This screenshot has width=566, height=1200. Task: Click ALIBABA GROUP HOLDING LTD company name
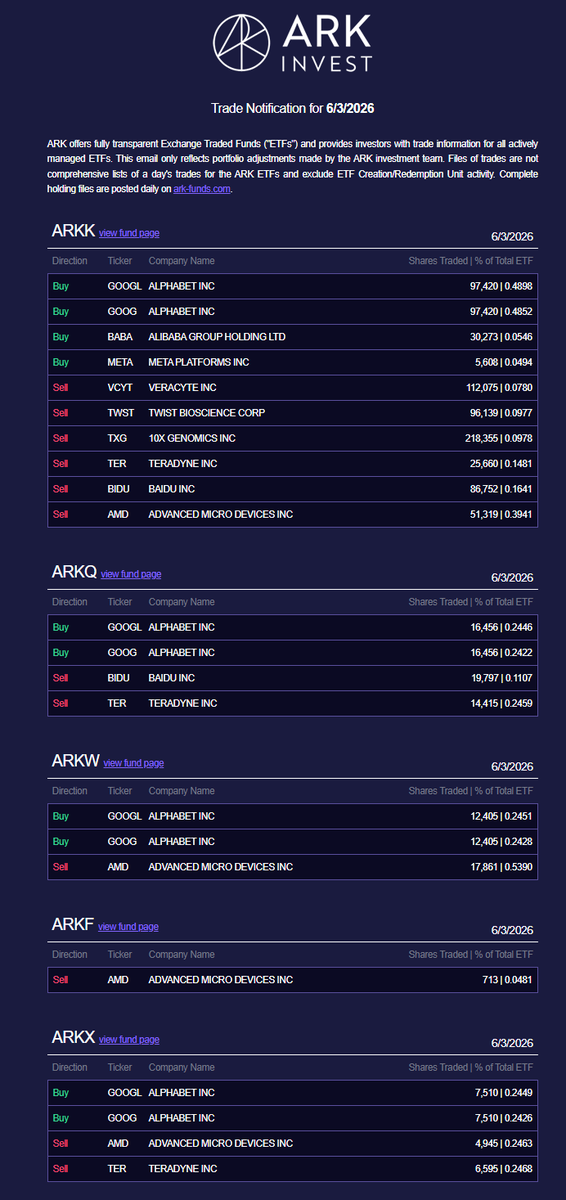217,337
